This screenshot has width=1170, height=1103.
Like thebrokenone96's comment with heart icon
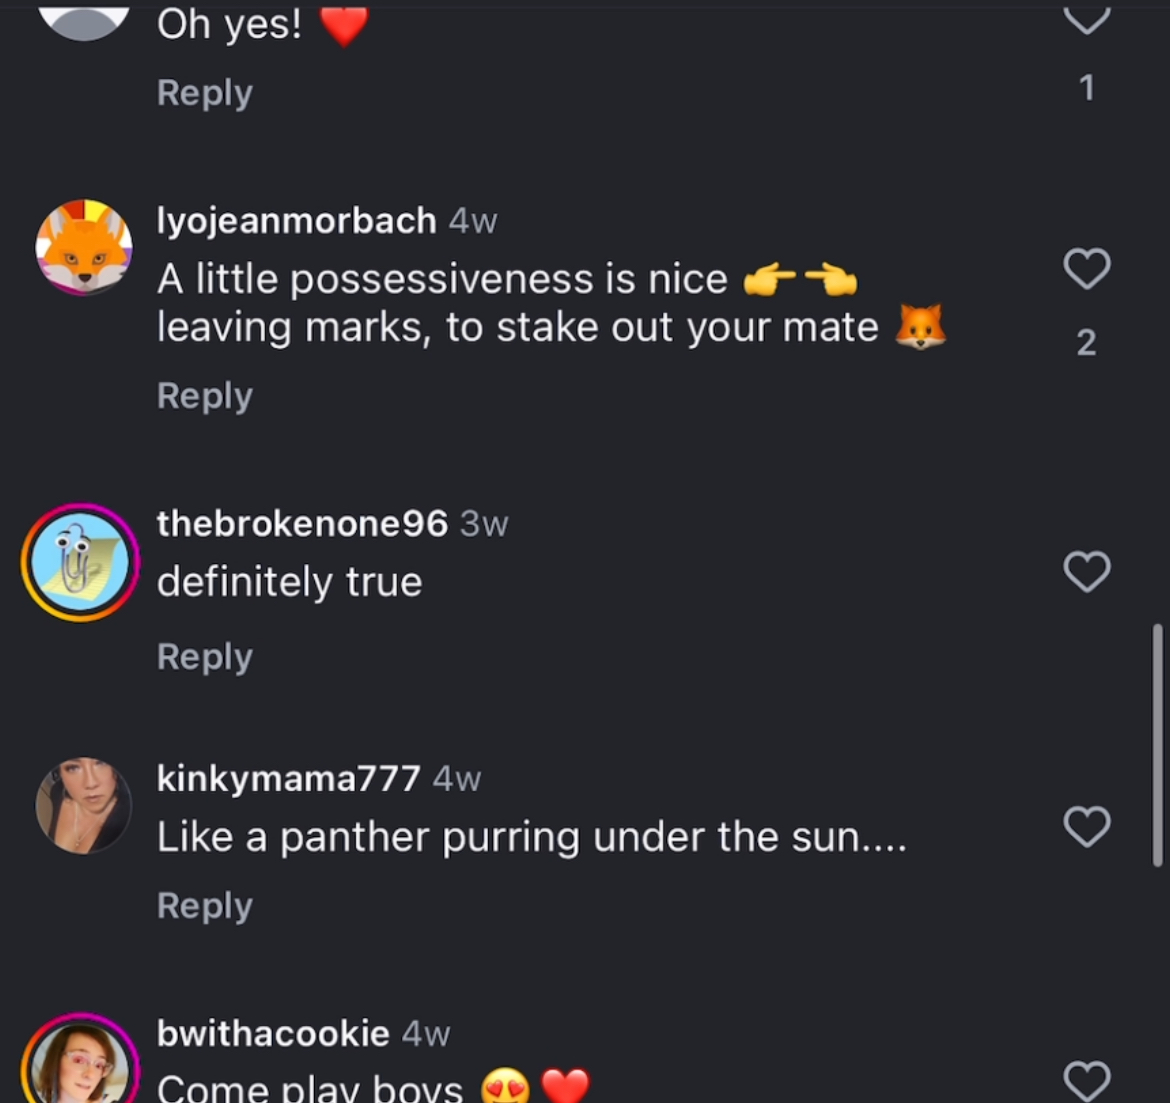(x=1086, y=572)
